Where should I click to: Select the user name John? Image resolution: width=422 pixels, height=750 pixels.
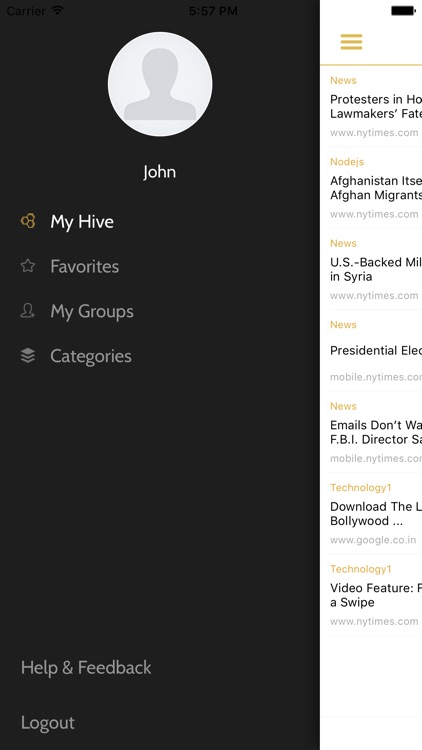point(160,172)
